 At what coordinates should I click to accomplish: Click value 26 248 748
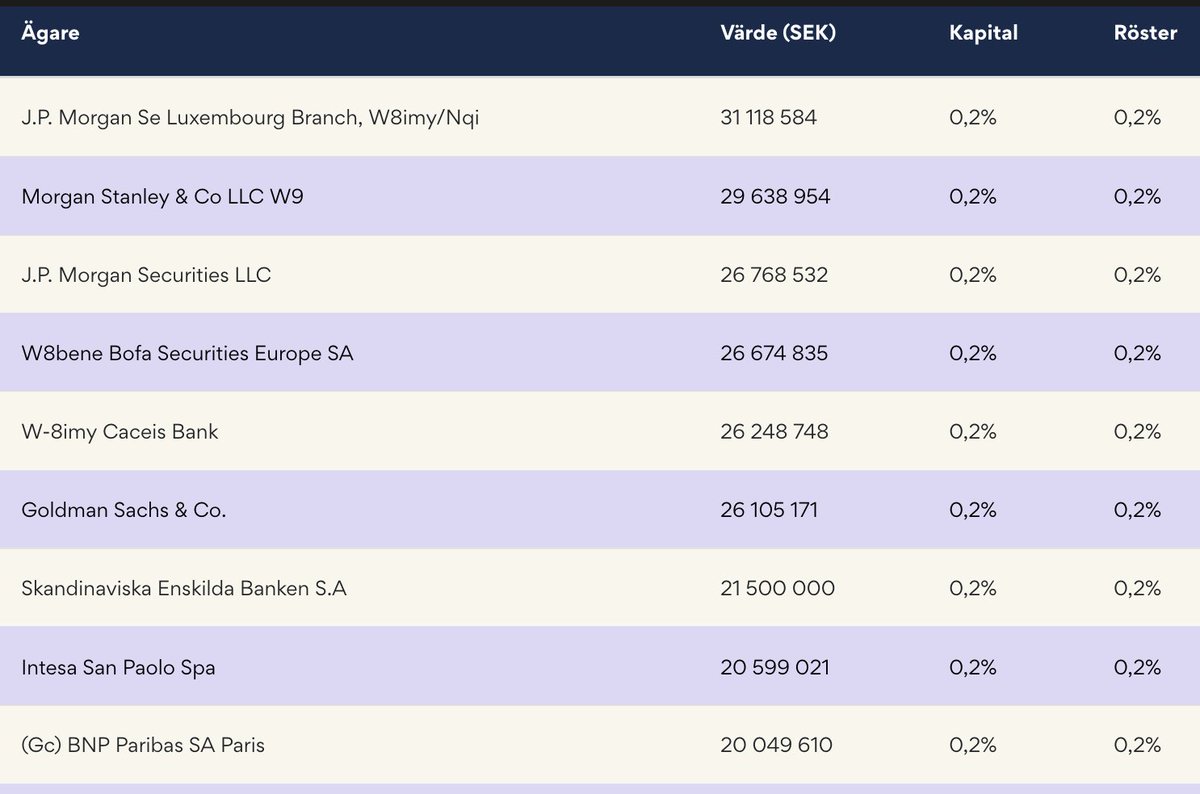pyautogui.click(x=774, y=432)
